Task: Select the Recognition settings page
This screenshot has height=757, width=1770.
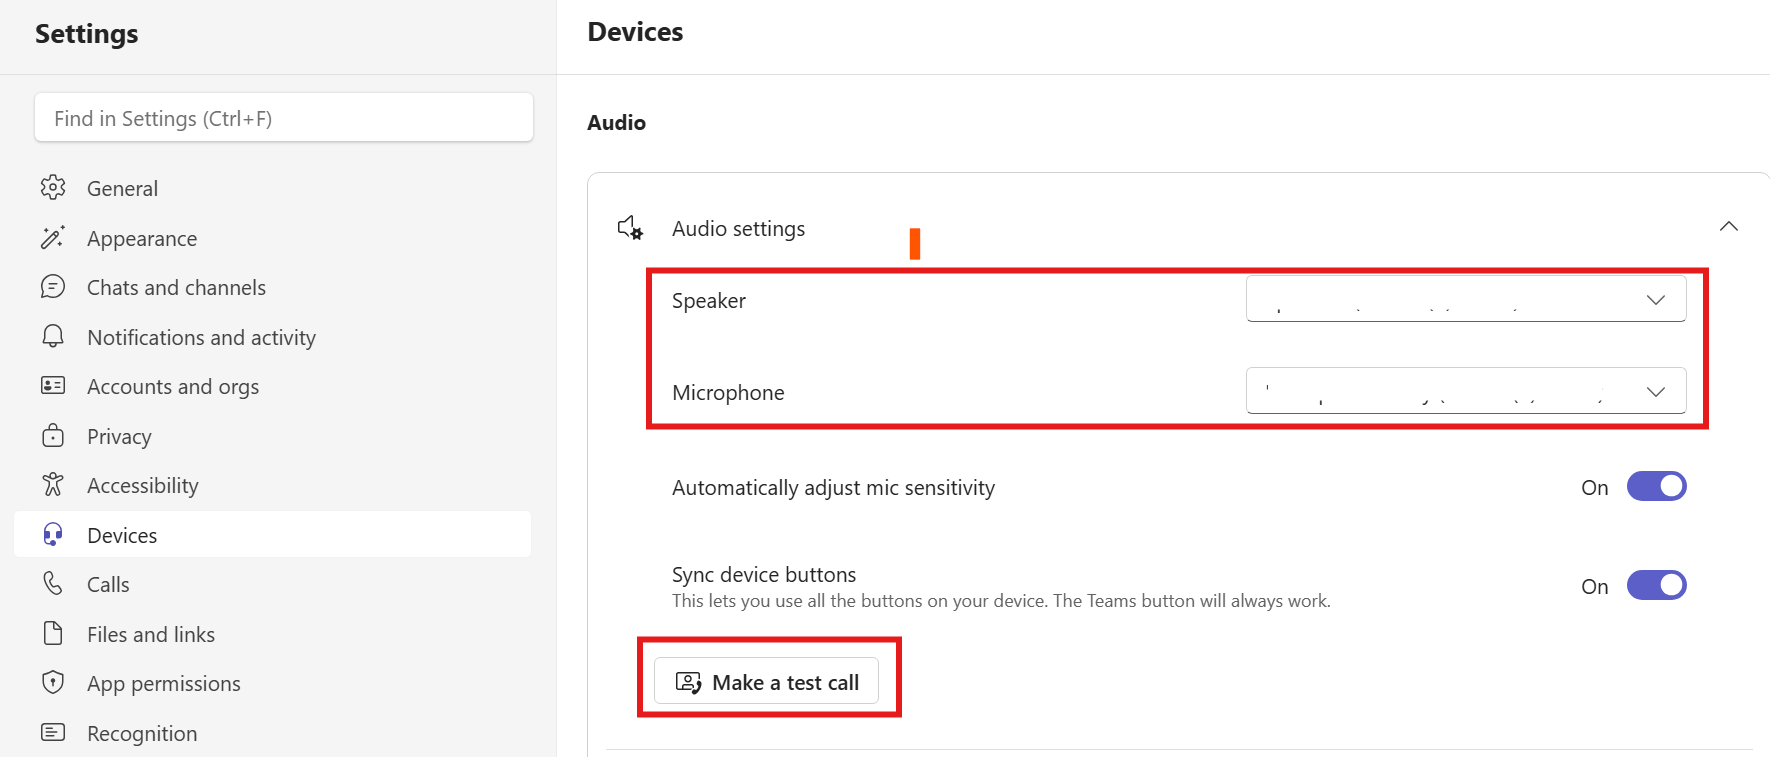Action: (141, 734)
